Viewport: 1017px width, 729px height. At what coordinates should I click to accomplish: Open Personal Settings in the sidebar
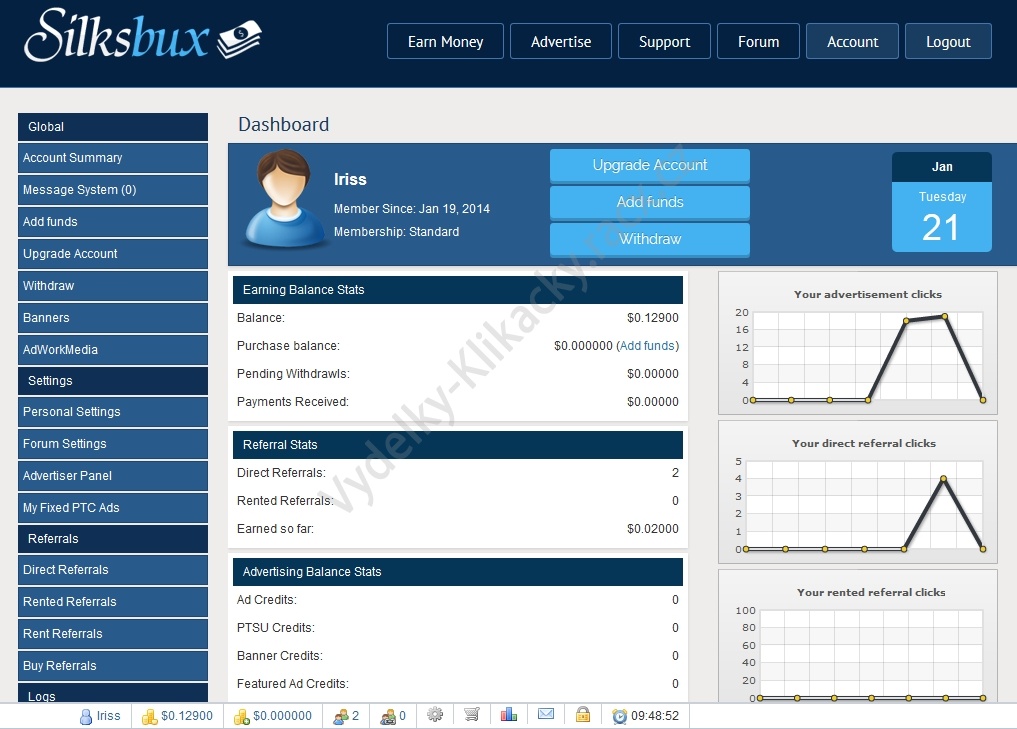(x=113, y=411)
